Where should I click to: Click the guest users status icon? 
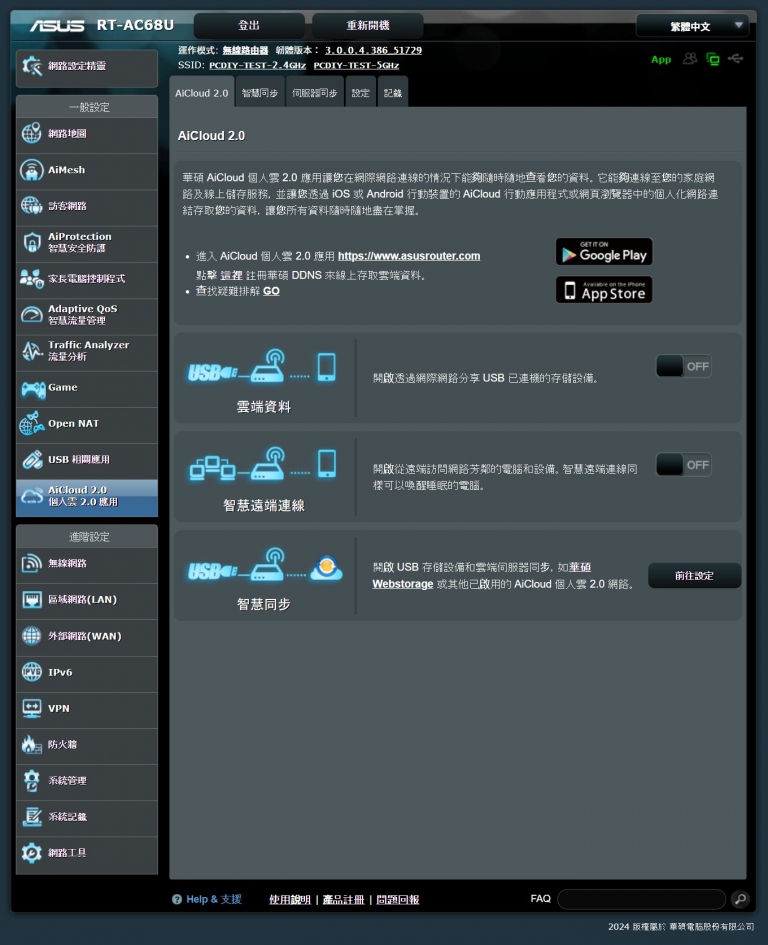click(x=690, y=58)
